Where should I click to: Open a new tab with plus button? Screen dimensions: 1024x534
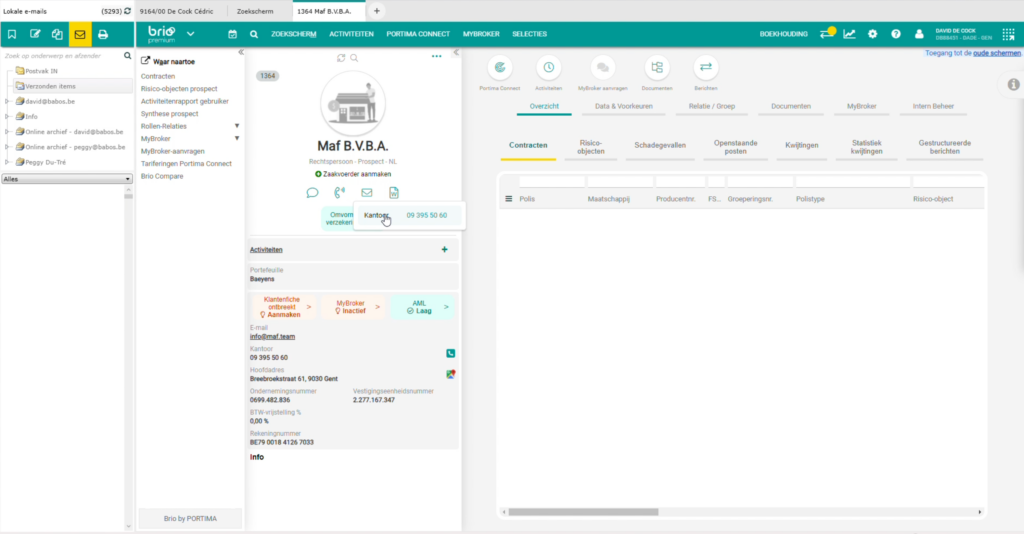click(x=377, y=11)
